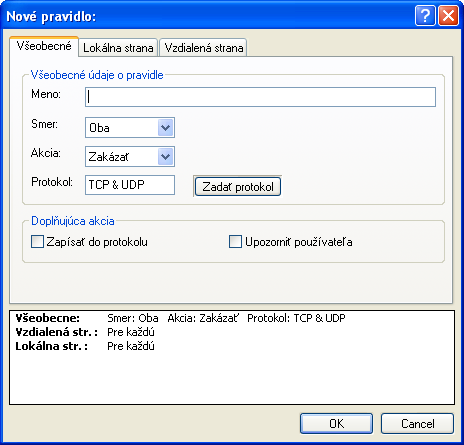Click the Vzdialená str. summary line
This screenshot has height=445, width=464.
tap(85, 332)
